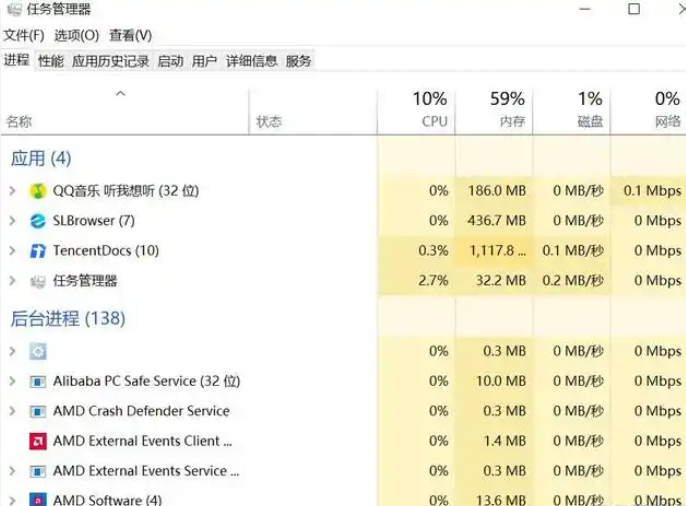Switch to the 启动 tab
The image size is (686, 506).
pos(170,61)
